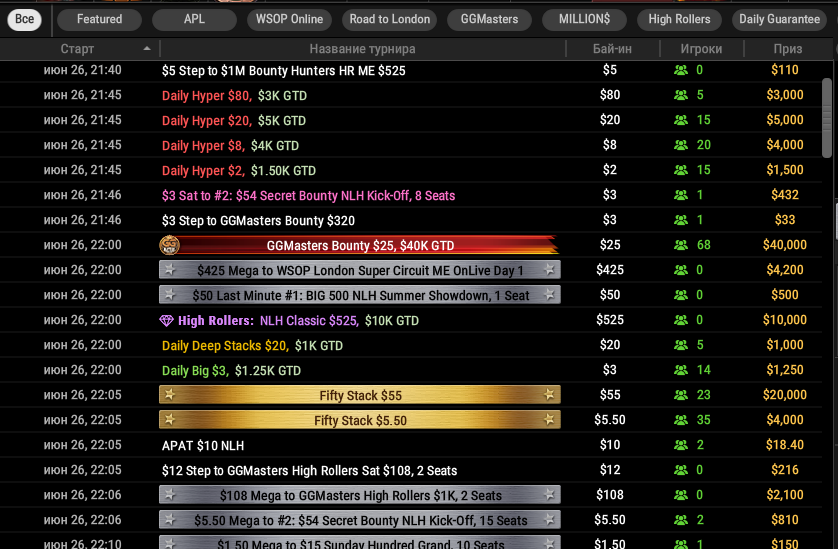Sort by Название турнира column
This screenshot has height=549, width=838.
point(362,49)
